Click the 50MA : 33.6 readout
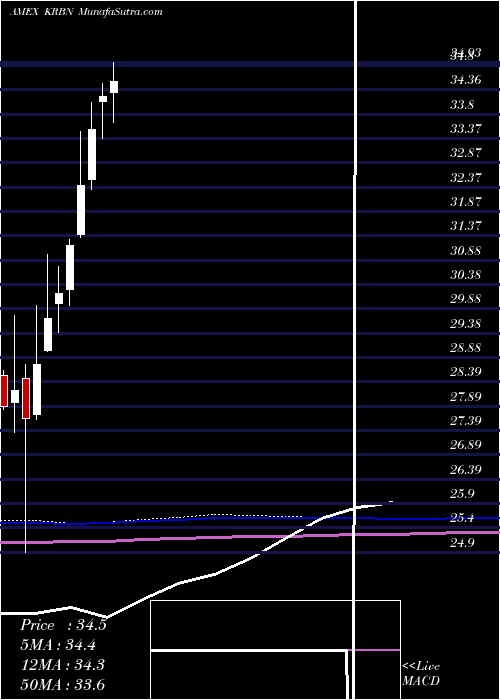Screen dimensions: 500x700 click(62, 684)
